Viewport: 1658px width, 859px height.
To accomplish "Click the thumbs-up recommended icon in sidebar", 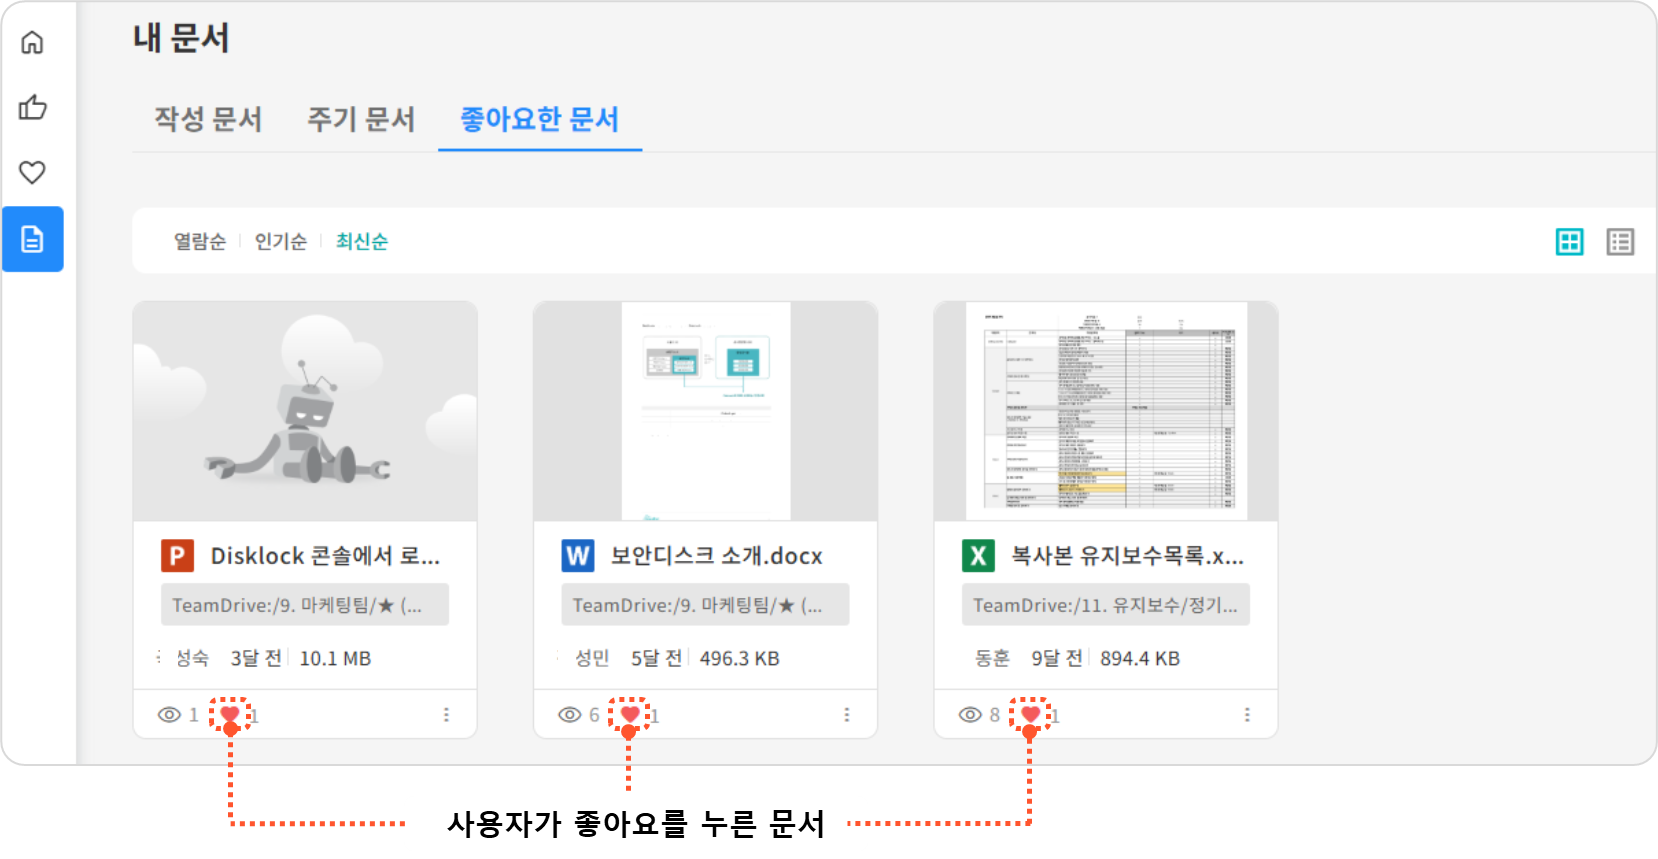I will point(32,107).
